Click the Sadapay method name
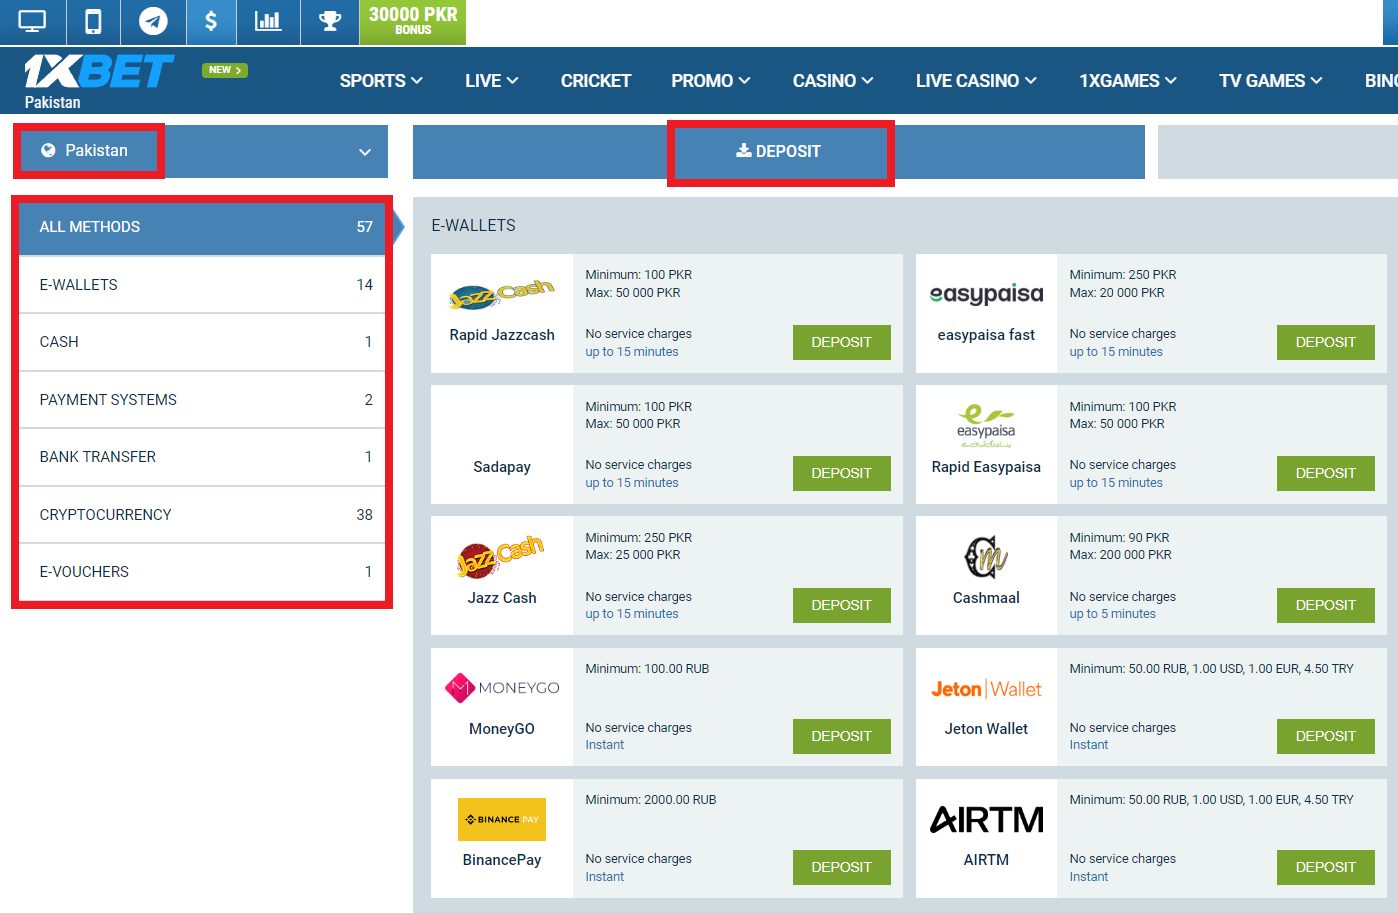Viewport: 1398px width, 913px height. tap(501, 467)
